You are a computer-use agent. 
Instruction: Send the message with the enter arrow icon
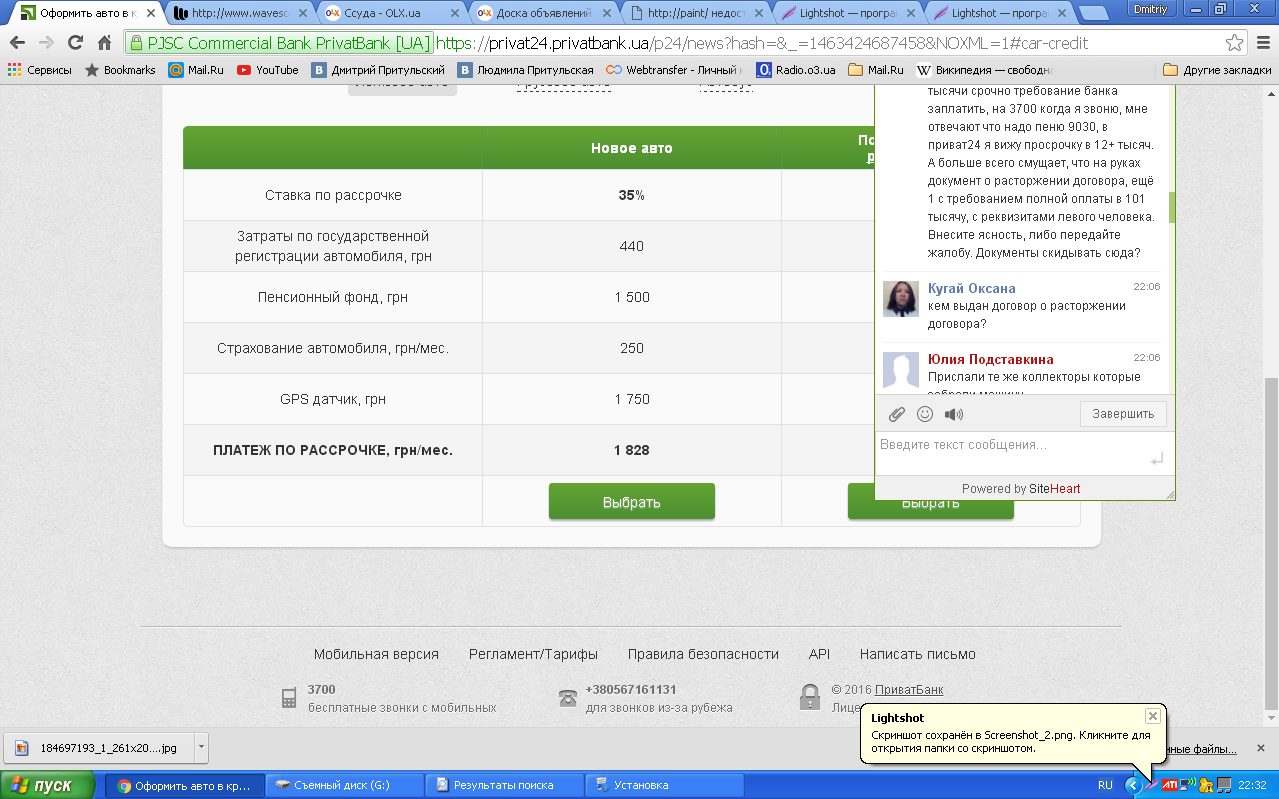pyautogui.click(x=1157, y=459)
